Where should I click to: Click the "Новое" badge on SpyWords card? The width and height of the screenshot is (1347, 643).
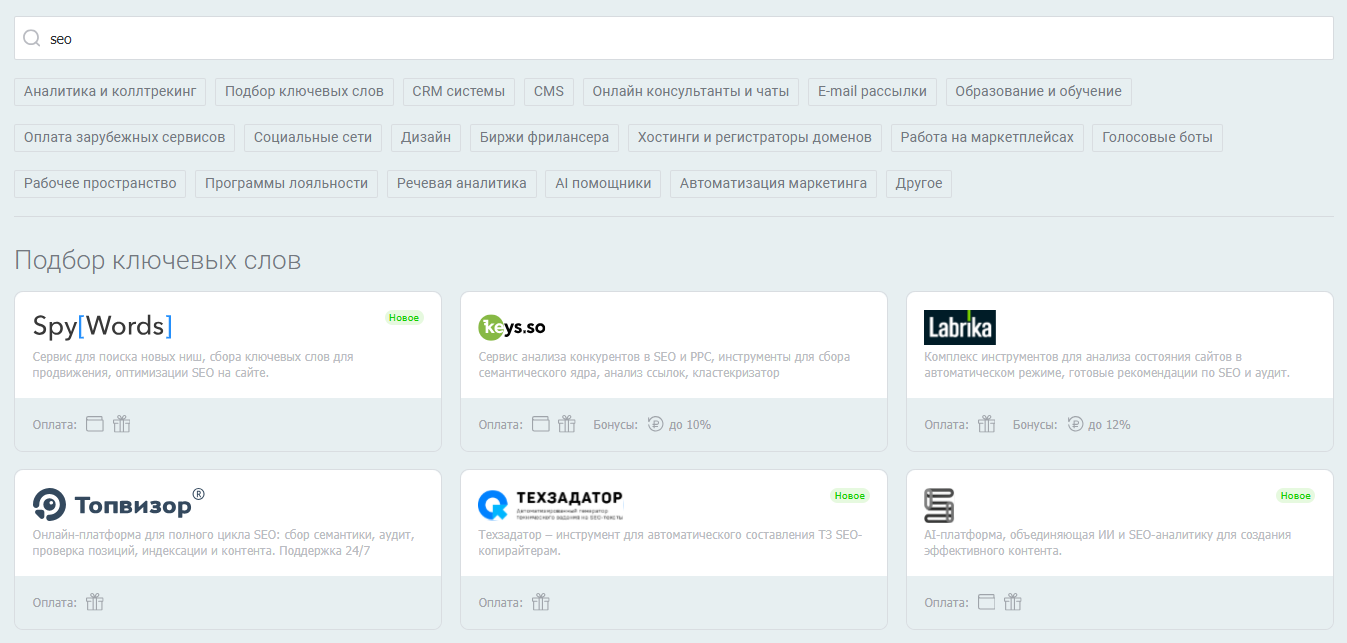click(x=404, y=317)
